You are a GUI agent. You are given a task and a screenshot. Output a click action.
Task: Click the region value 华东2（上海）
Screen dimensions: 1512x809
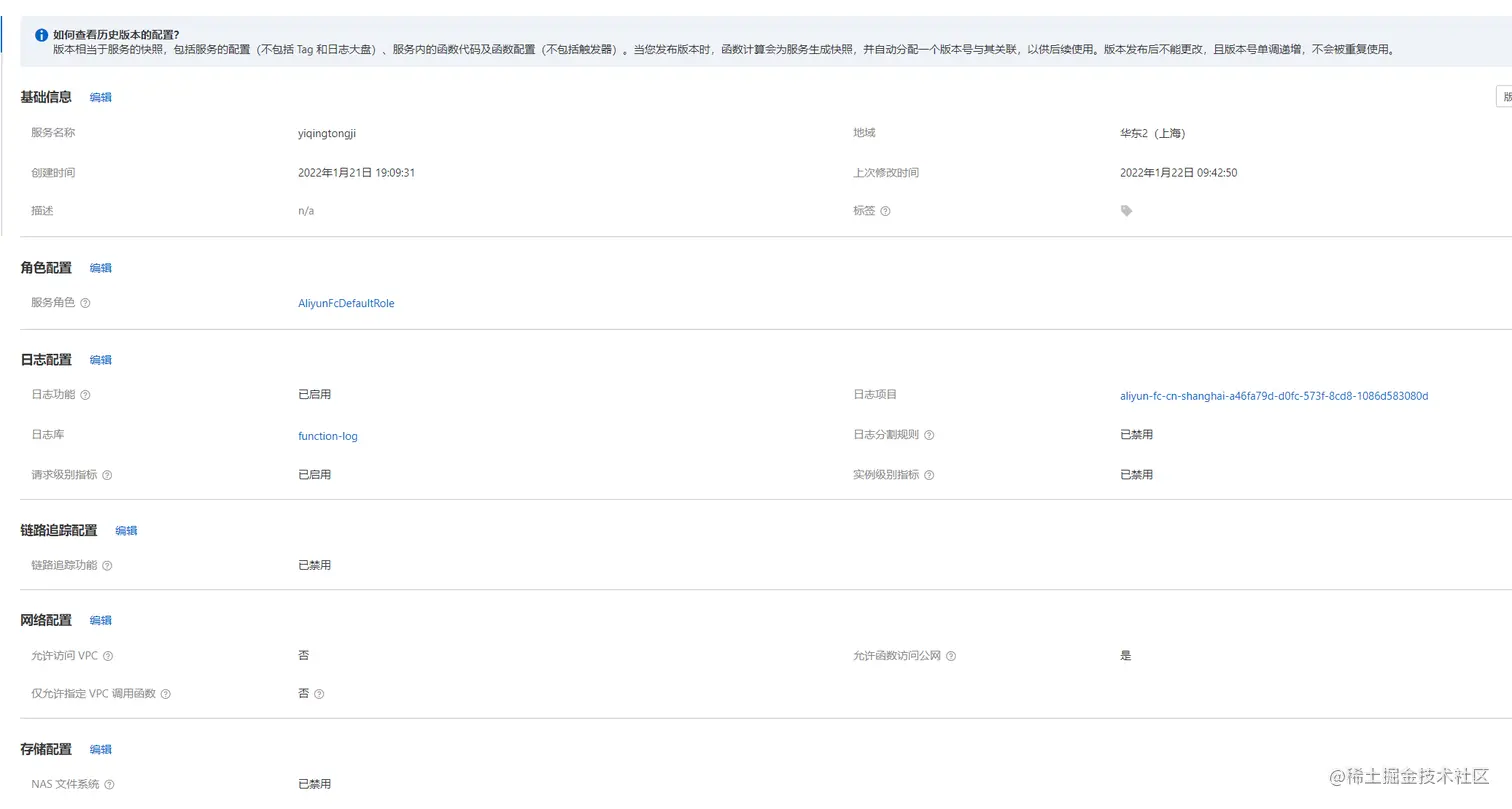click(x=1153, y=133)
